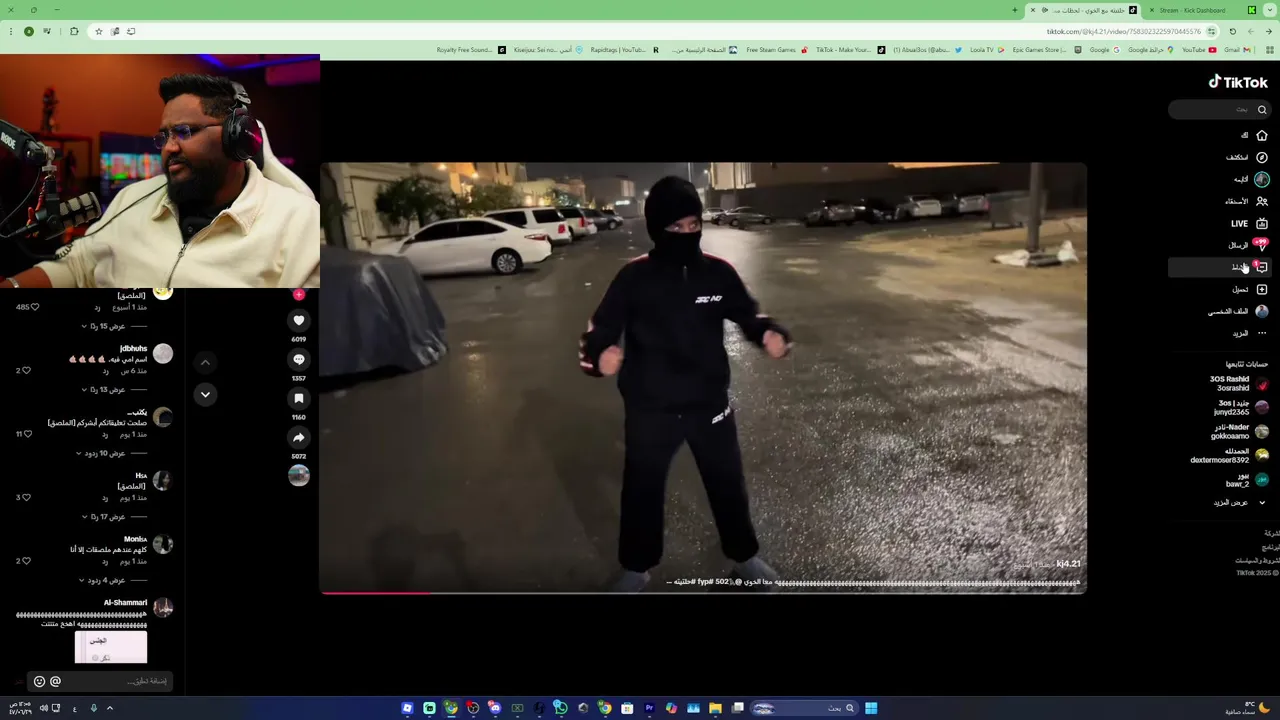Click the browser address bar URL
1280x720 pixels.
coord(1124,31)
